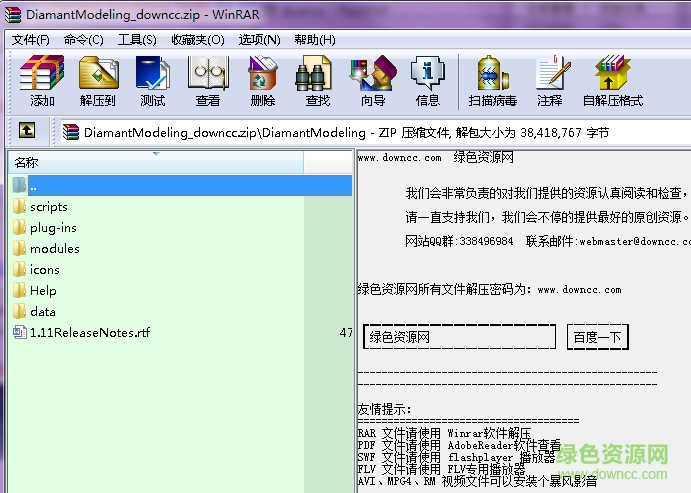
Task: Select 1.11ReleaseNotes.rtf file
Action: pos(88,333)
